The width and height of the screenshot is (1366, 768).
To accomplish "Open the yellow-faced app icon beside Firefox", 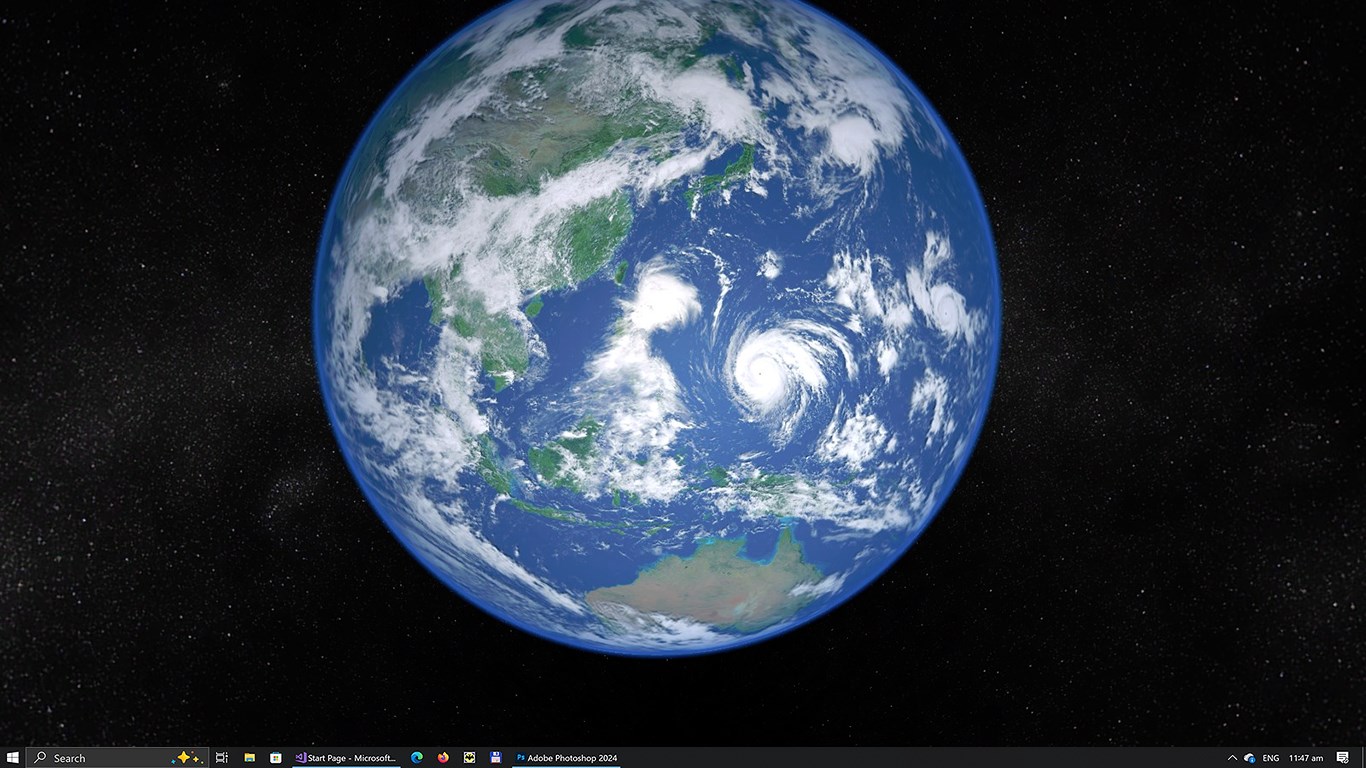I will (x=469, y=758).
